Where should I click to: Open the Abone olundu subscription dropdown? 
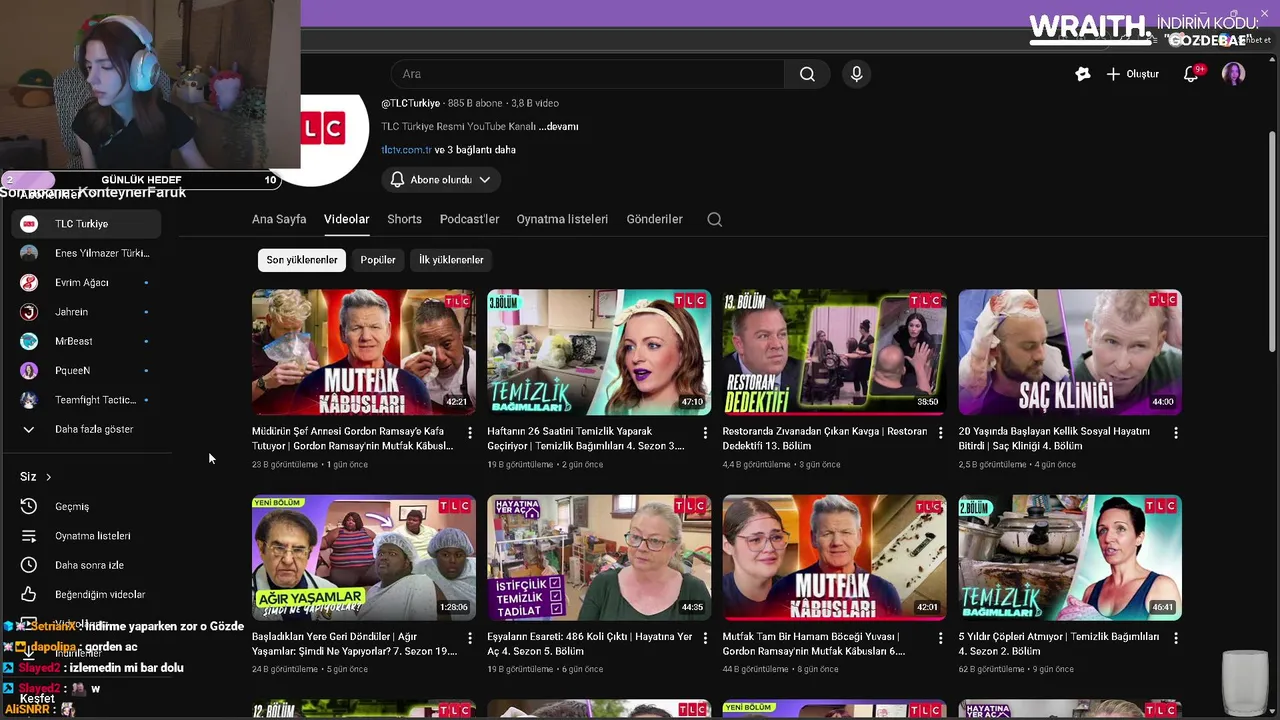pyautogui.click(x=441, y=180)
